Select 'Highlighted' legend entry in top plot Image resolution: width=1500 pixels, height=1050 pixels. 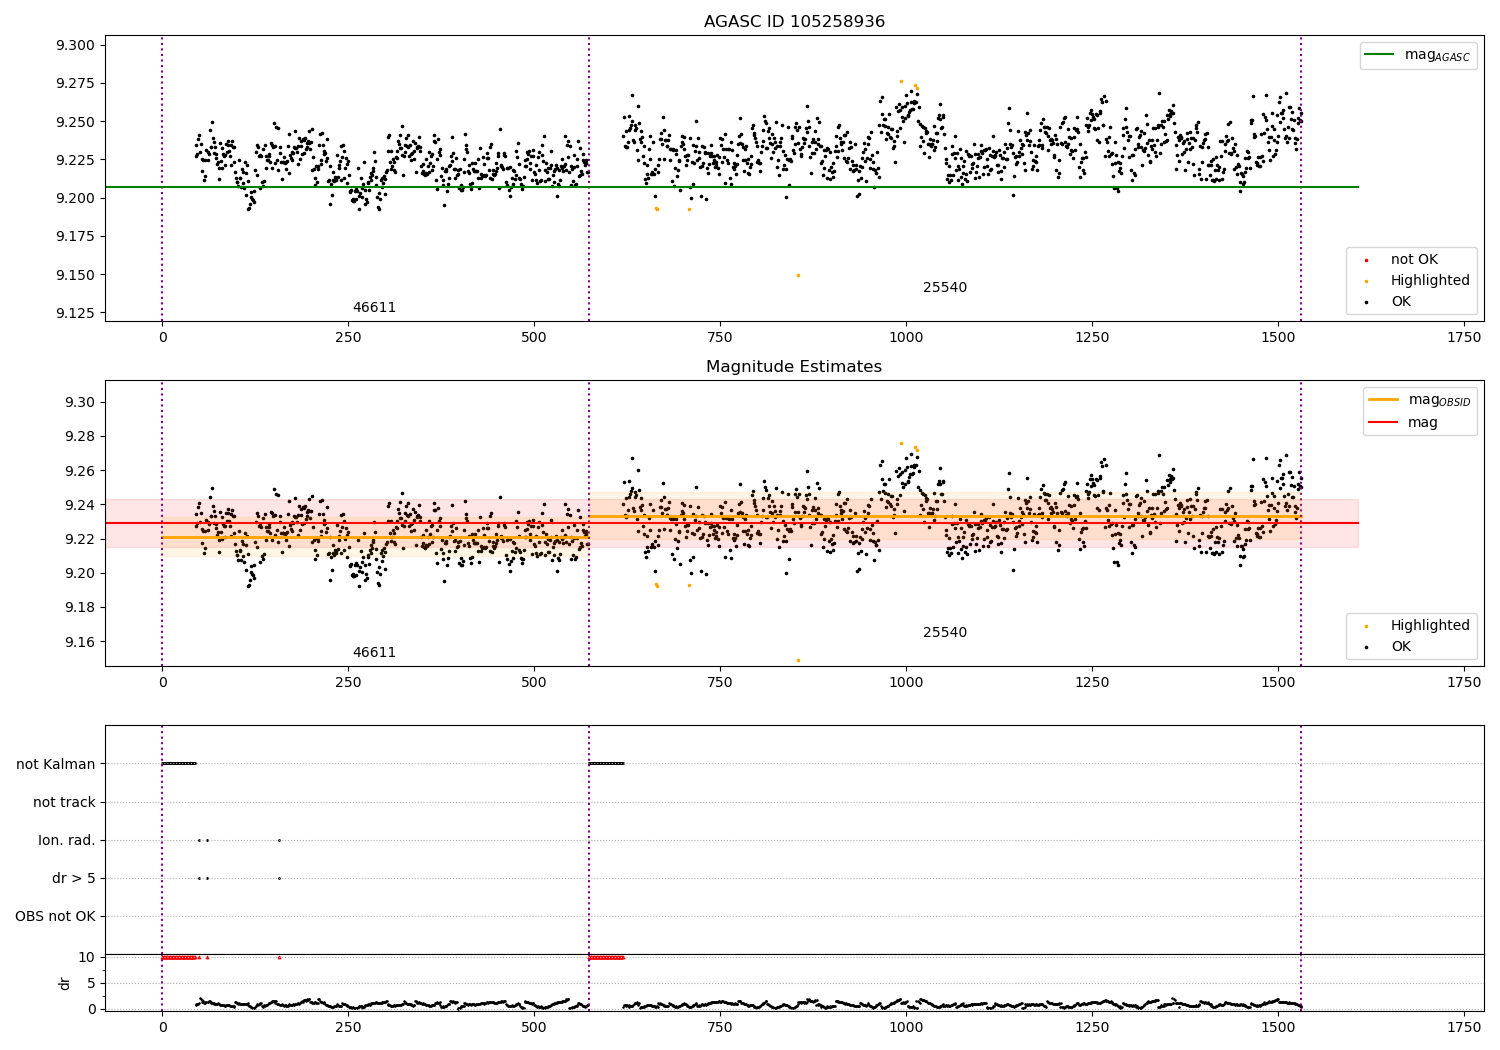(1430, 281)
